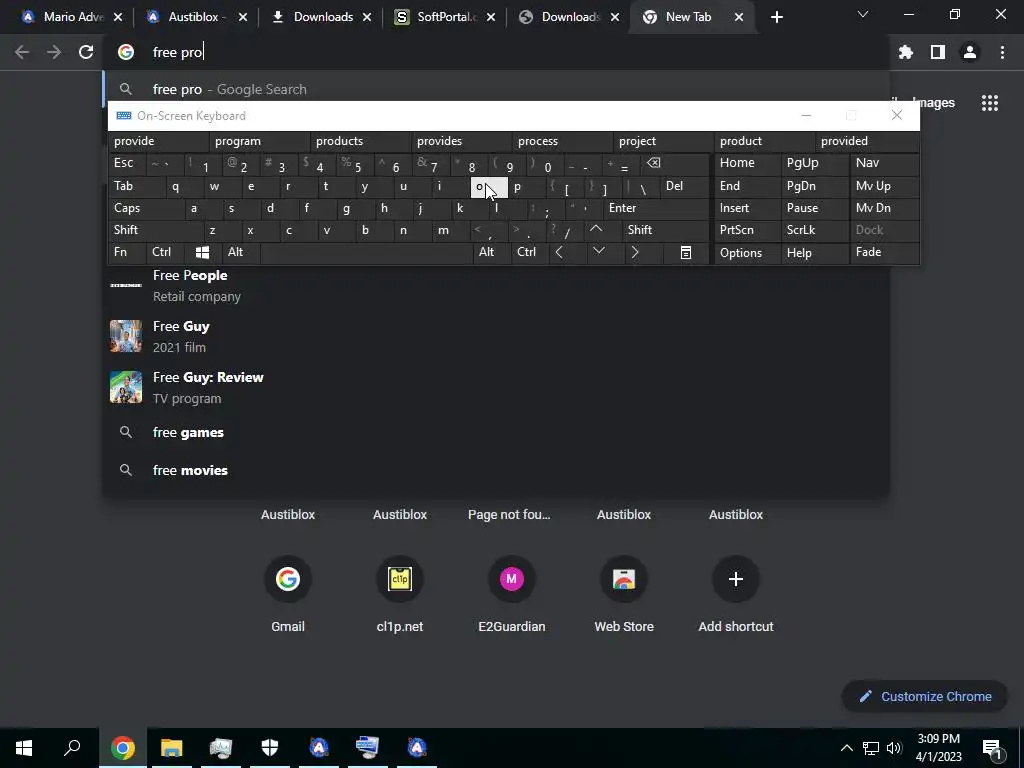Open the Chrome extensions puzzle icon
The height and width of the screenshot is (768, 1024).
point(906,52)
